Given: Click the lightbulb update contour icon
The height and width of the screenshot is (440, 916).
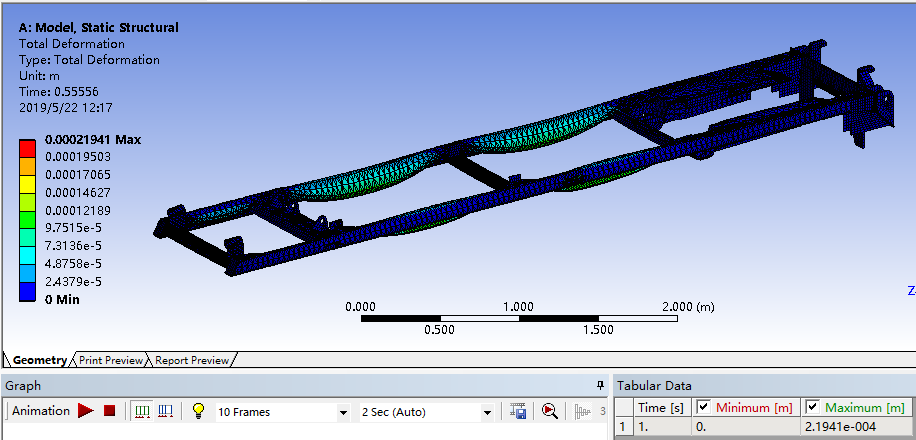Looking at the screenshot, I should click(199, 411).
